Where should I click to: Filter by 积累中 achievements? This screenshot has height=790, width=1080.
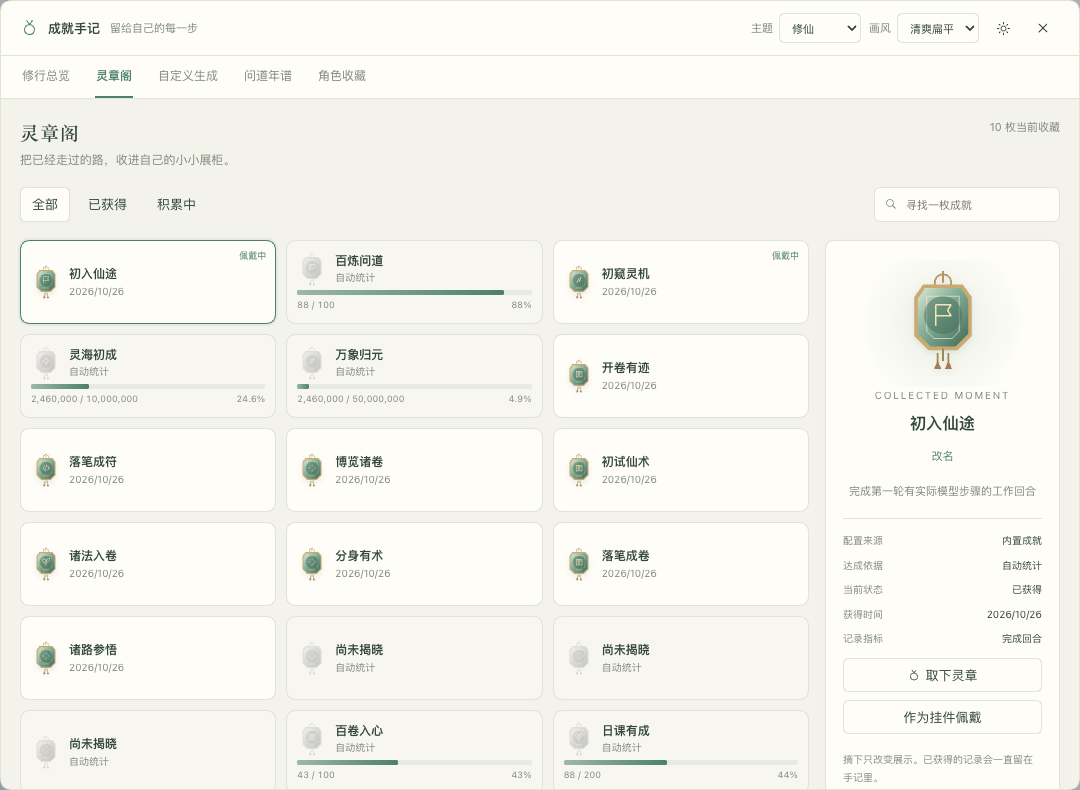[x=176, y=205]
